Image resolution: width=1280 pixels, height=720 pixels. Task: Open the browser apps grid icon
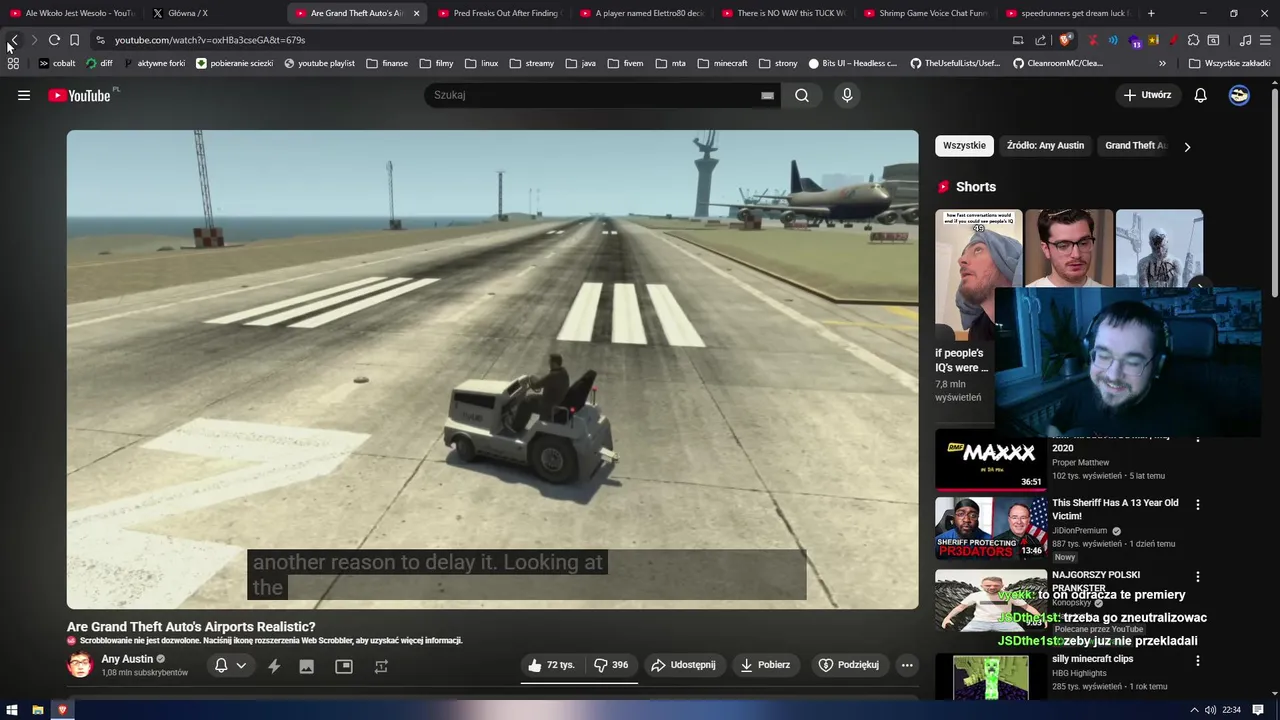[x=13, y=63]
